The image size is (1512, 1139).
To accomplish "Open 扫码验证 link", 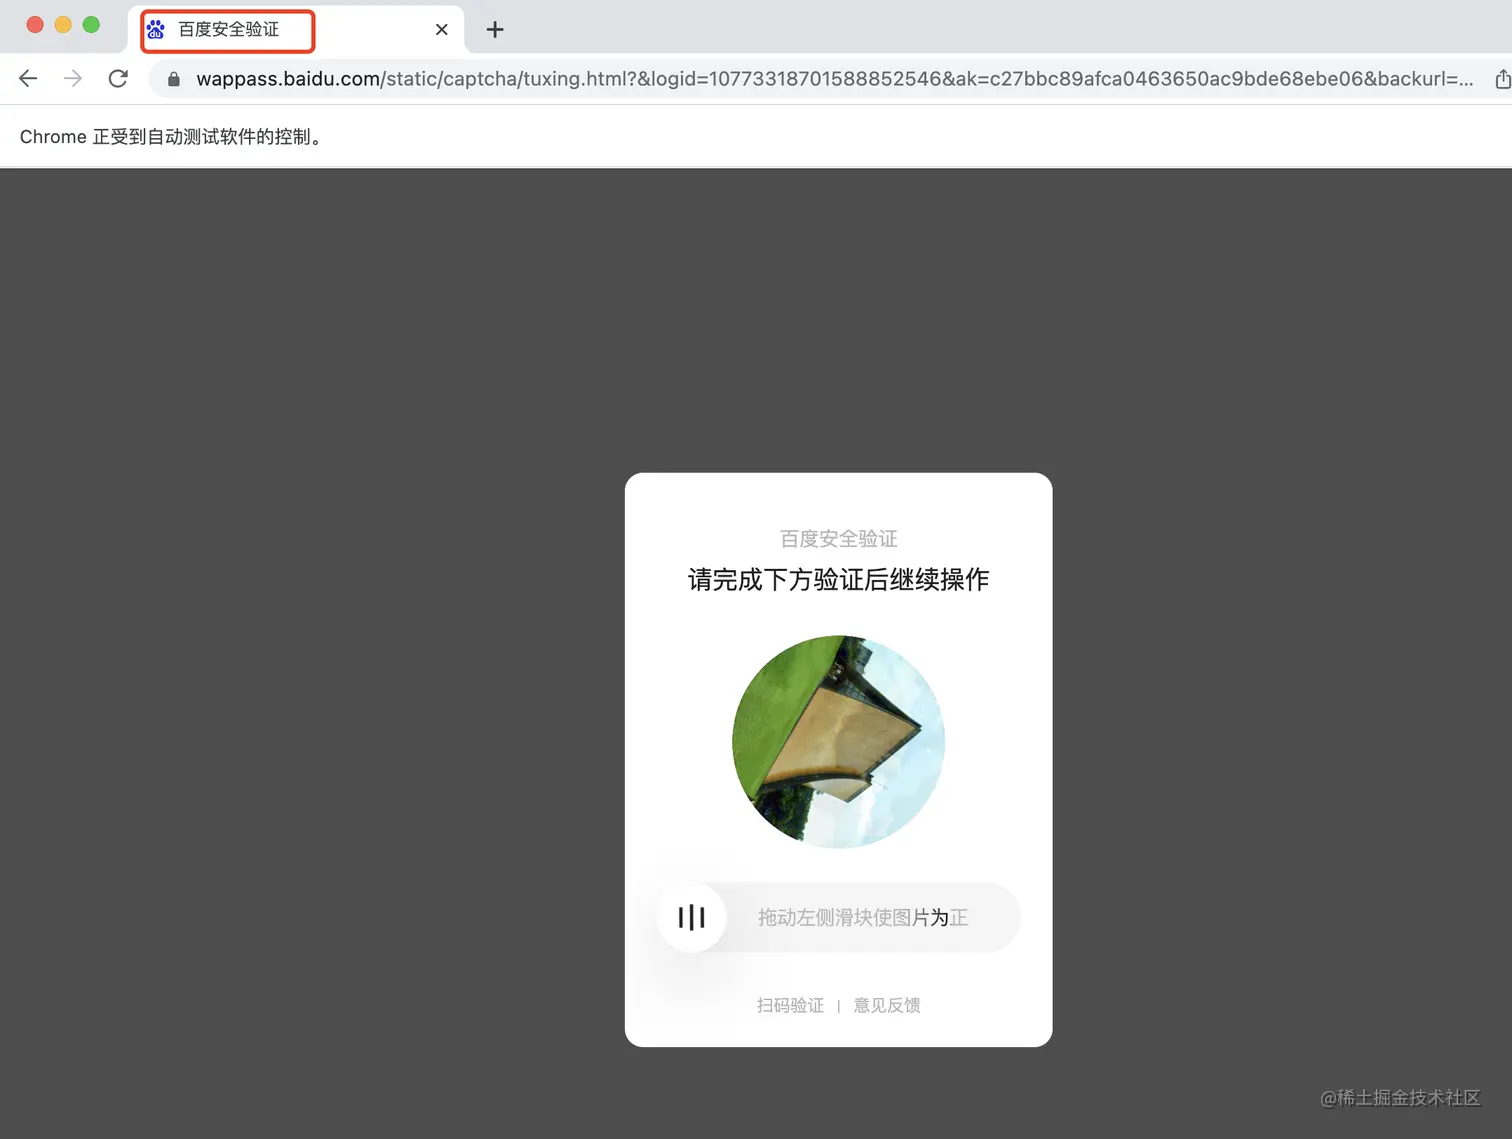I will click(790, 1005).
